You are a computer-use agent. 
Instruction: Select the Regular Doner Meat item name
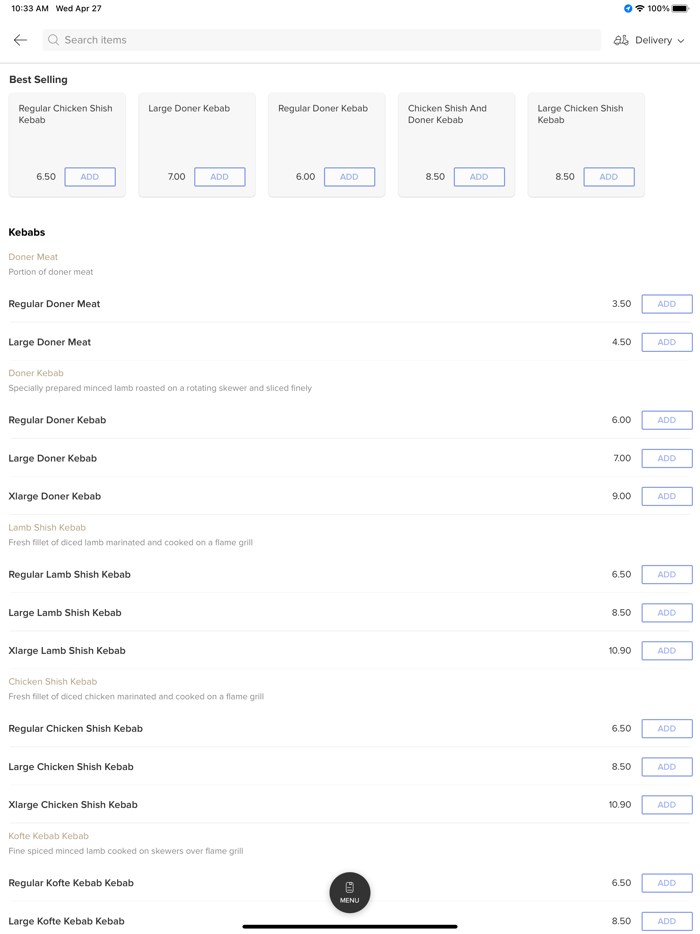tap(54, 304)
